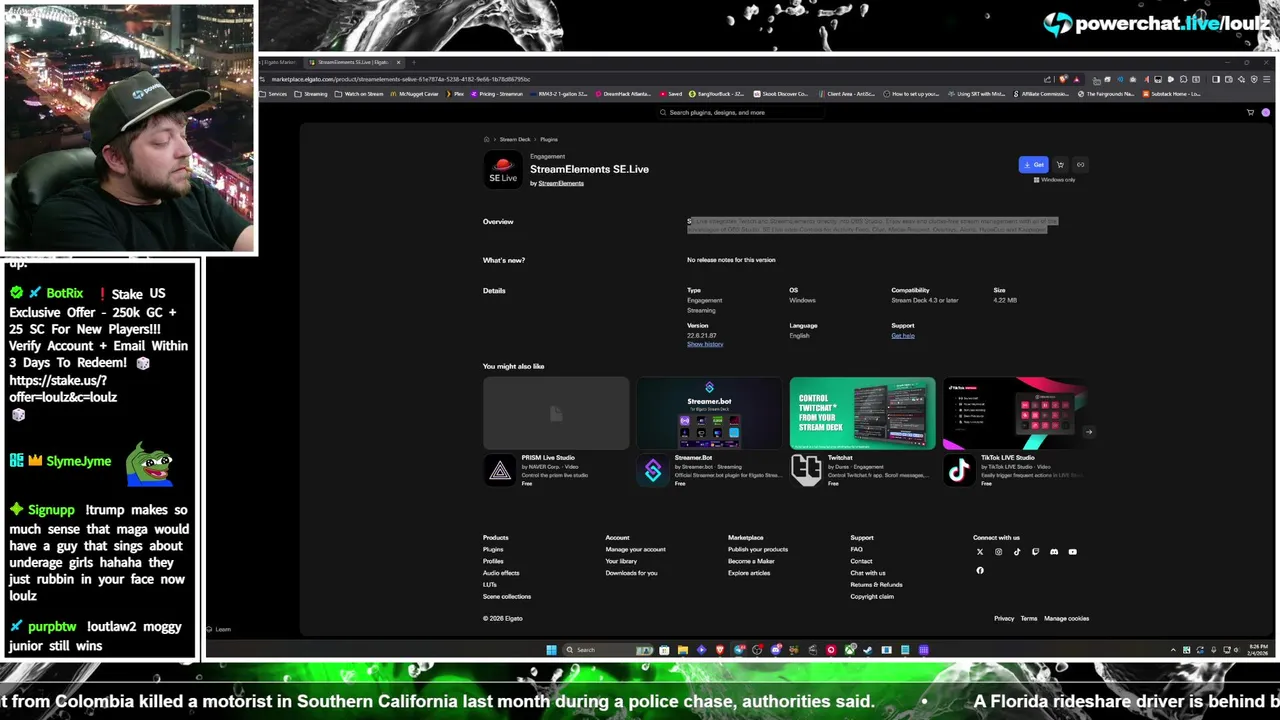The image size is (1280, 720).
Task: Open the Plugins footer link
Action: [x=493, y=549]
